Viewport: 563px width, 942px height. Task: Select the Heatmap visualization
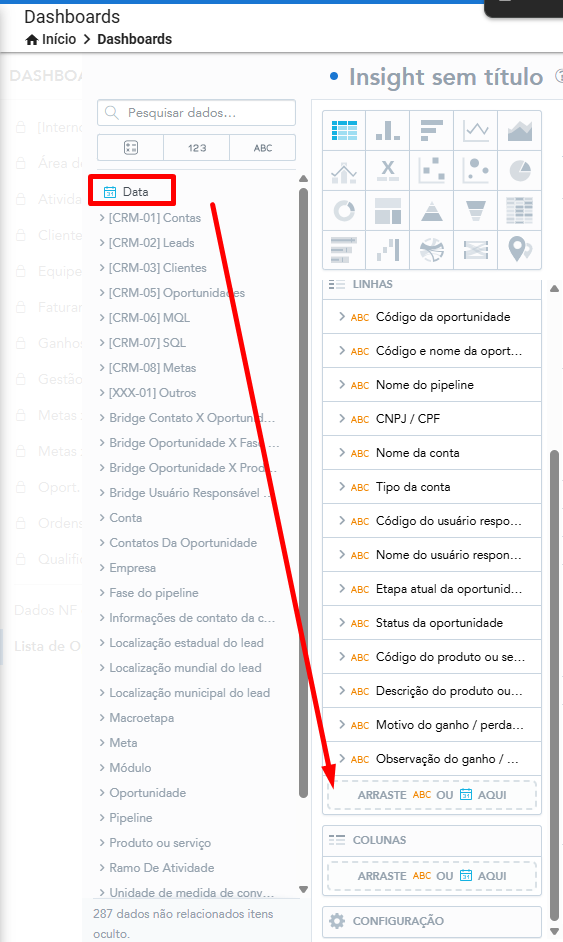click(520, 210)
